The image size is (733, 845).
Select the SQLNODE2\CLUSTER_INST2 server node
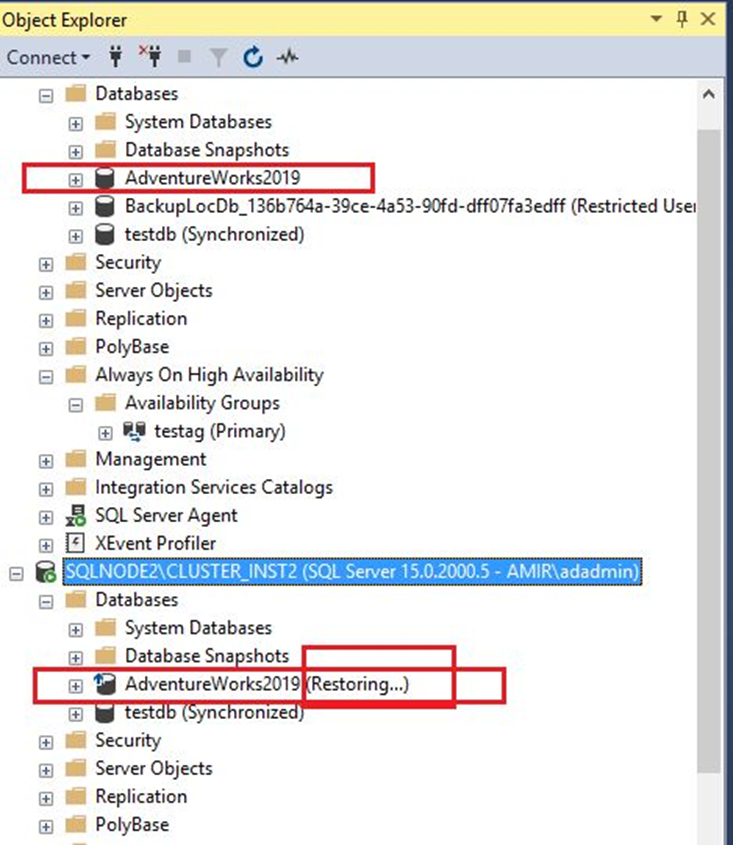350,572
